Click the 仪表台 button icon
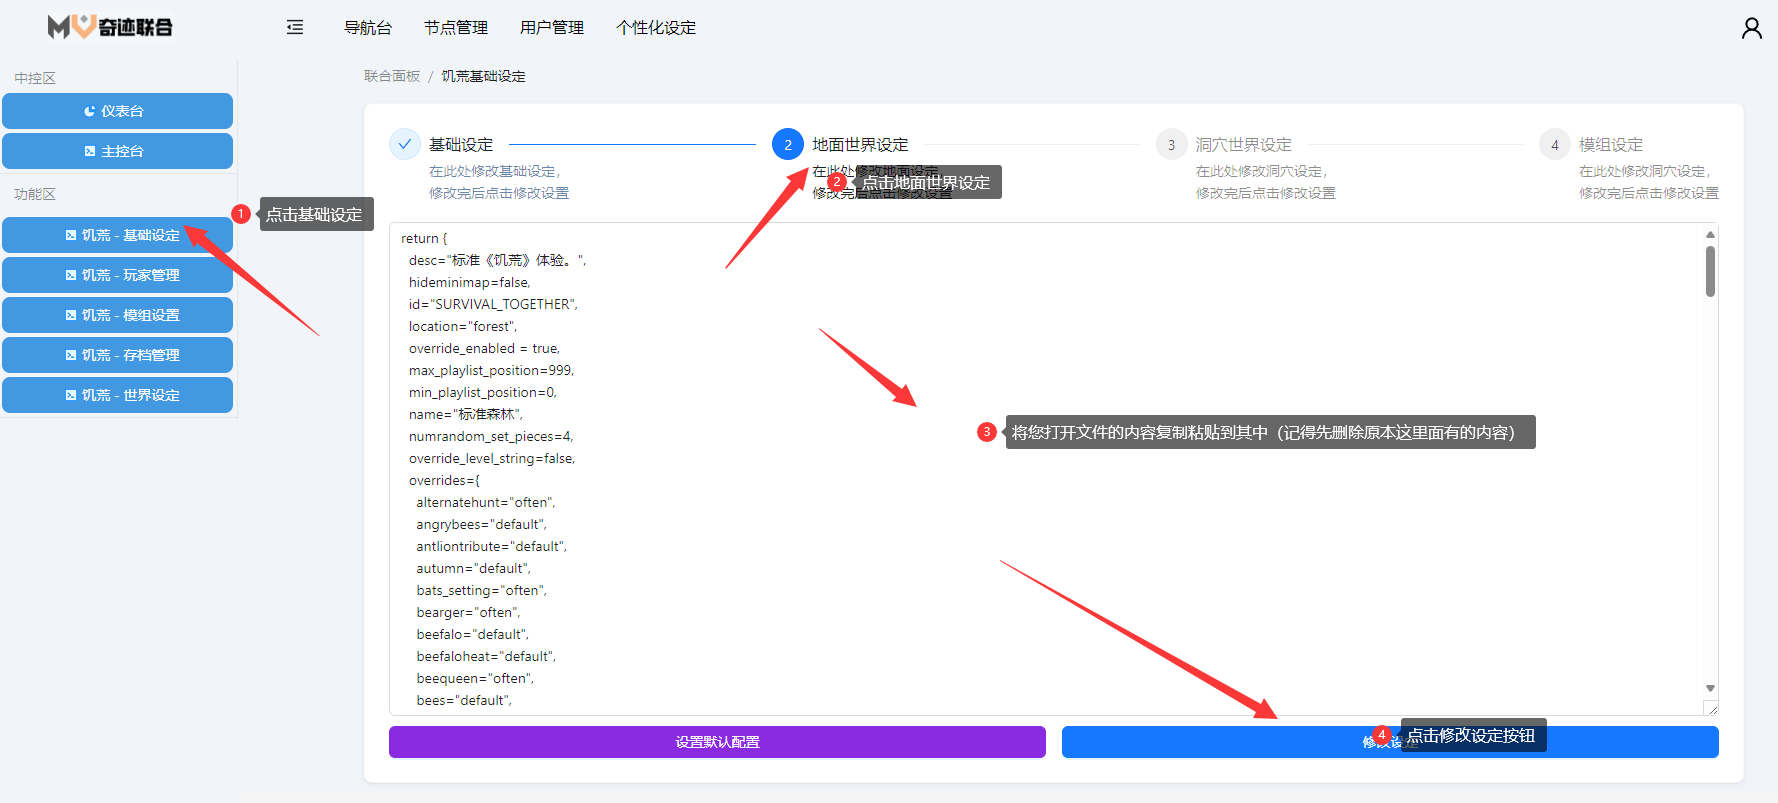Image resolution: width=1778 pixels, height=803 pixels. tap(90, 111)
